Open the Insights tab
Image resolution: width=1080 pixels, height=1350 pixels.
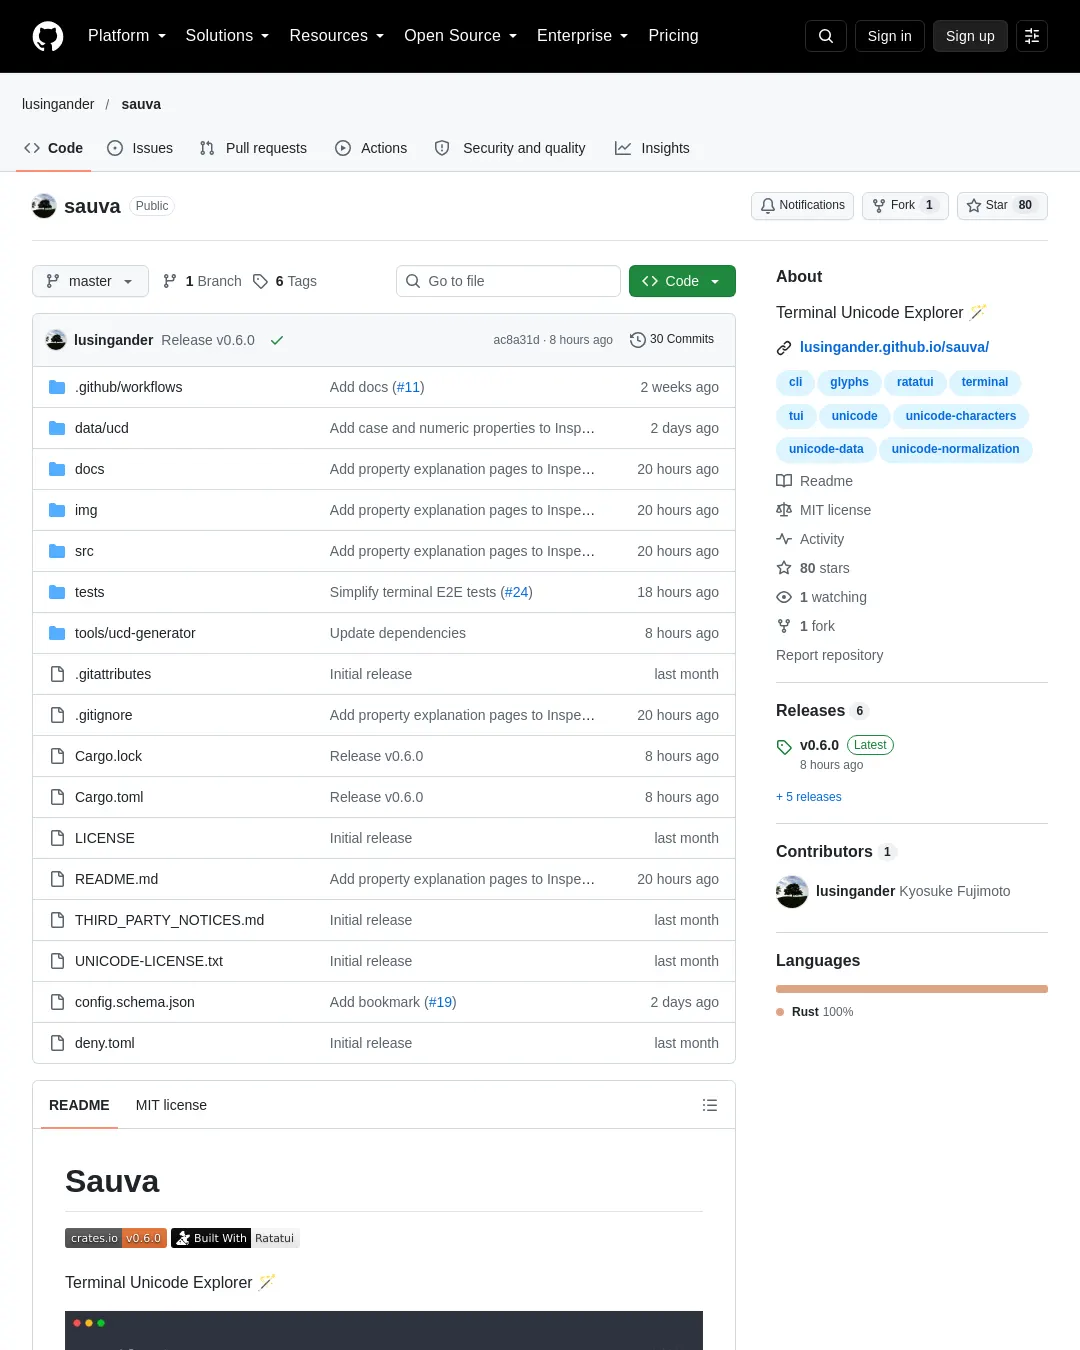(x=652, y=148)
